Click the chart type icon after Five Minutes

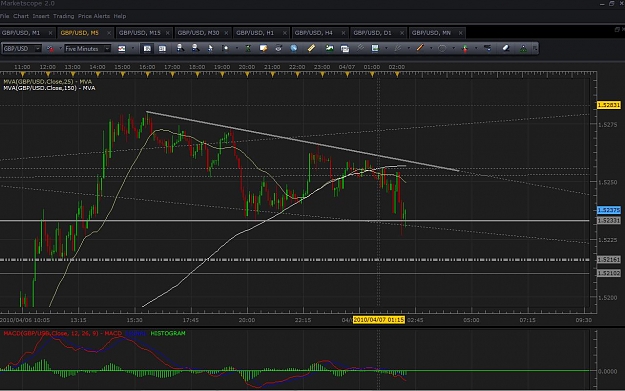pos(122,49)
